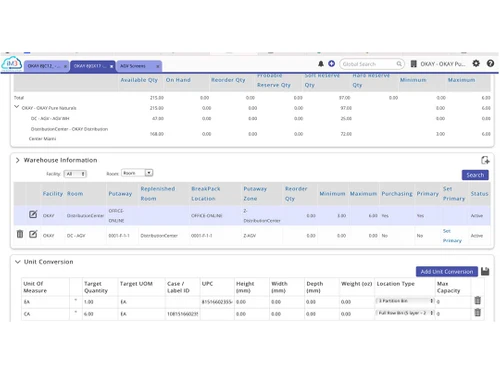Open the help question mark icon
Screen dimensions: 500x375
pyautogui.click(x=490, y=63)
